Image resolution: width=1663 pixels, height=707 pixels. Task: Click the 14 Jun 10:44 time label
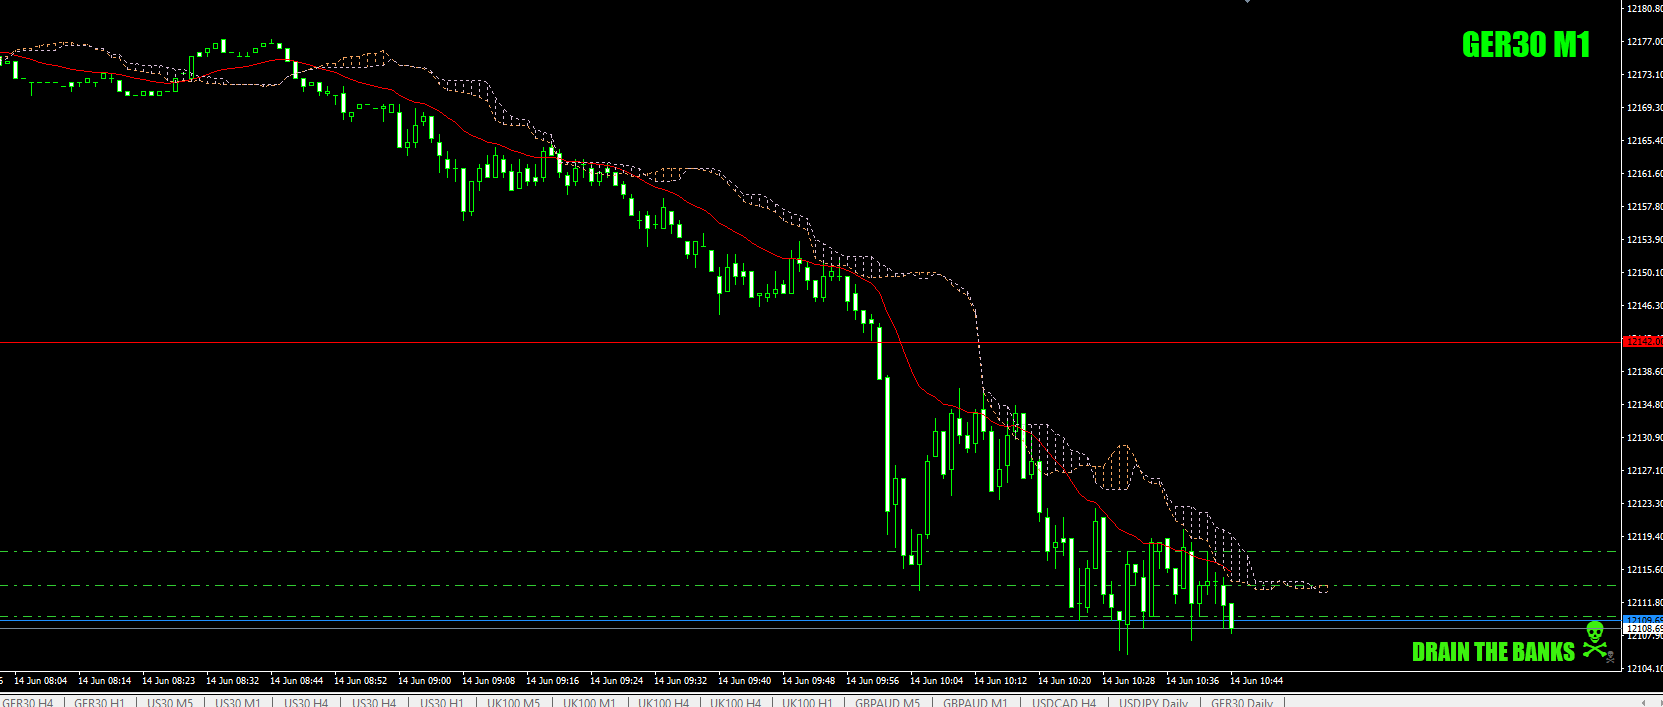point(1257,680)
